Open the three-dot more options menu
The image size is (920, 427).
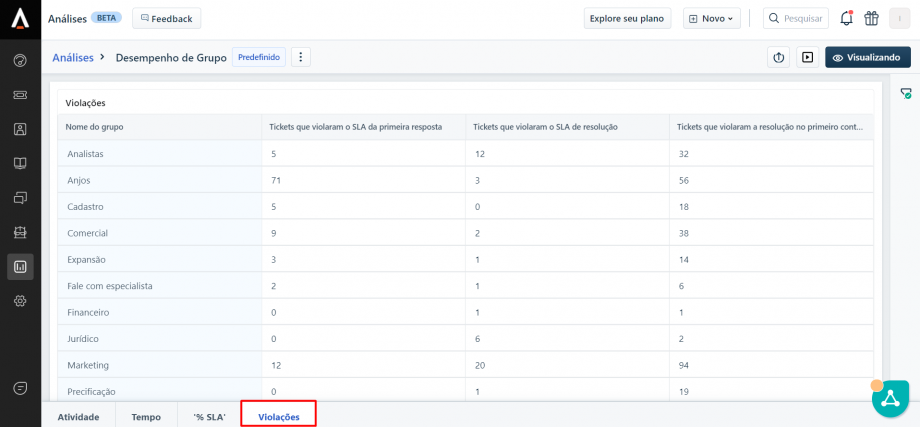point(301,58)
